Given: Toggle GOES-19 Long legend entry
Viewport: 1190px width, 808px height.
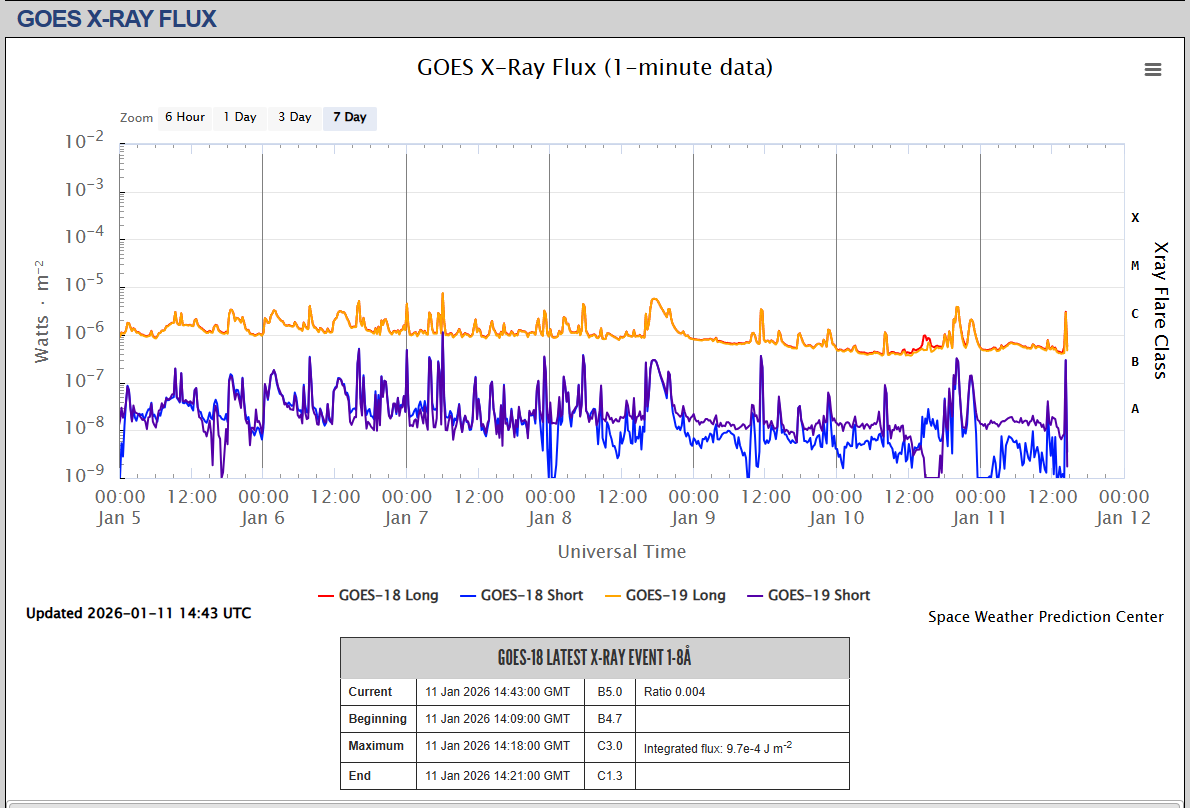Looking at the screenshot, I should (665, 595).
